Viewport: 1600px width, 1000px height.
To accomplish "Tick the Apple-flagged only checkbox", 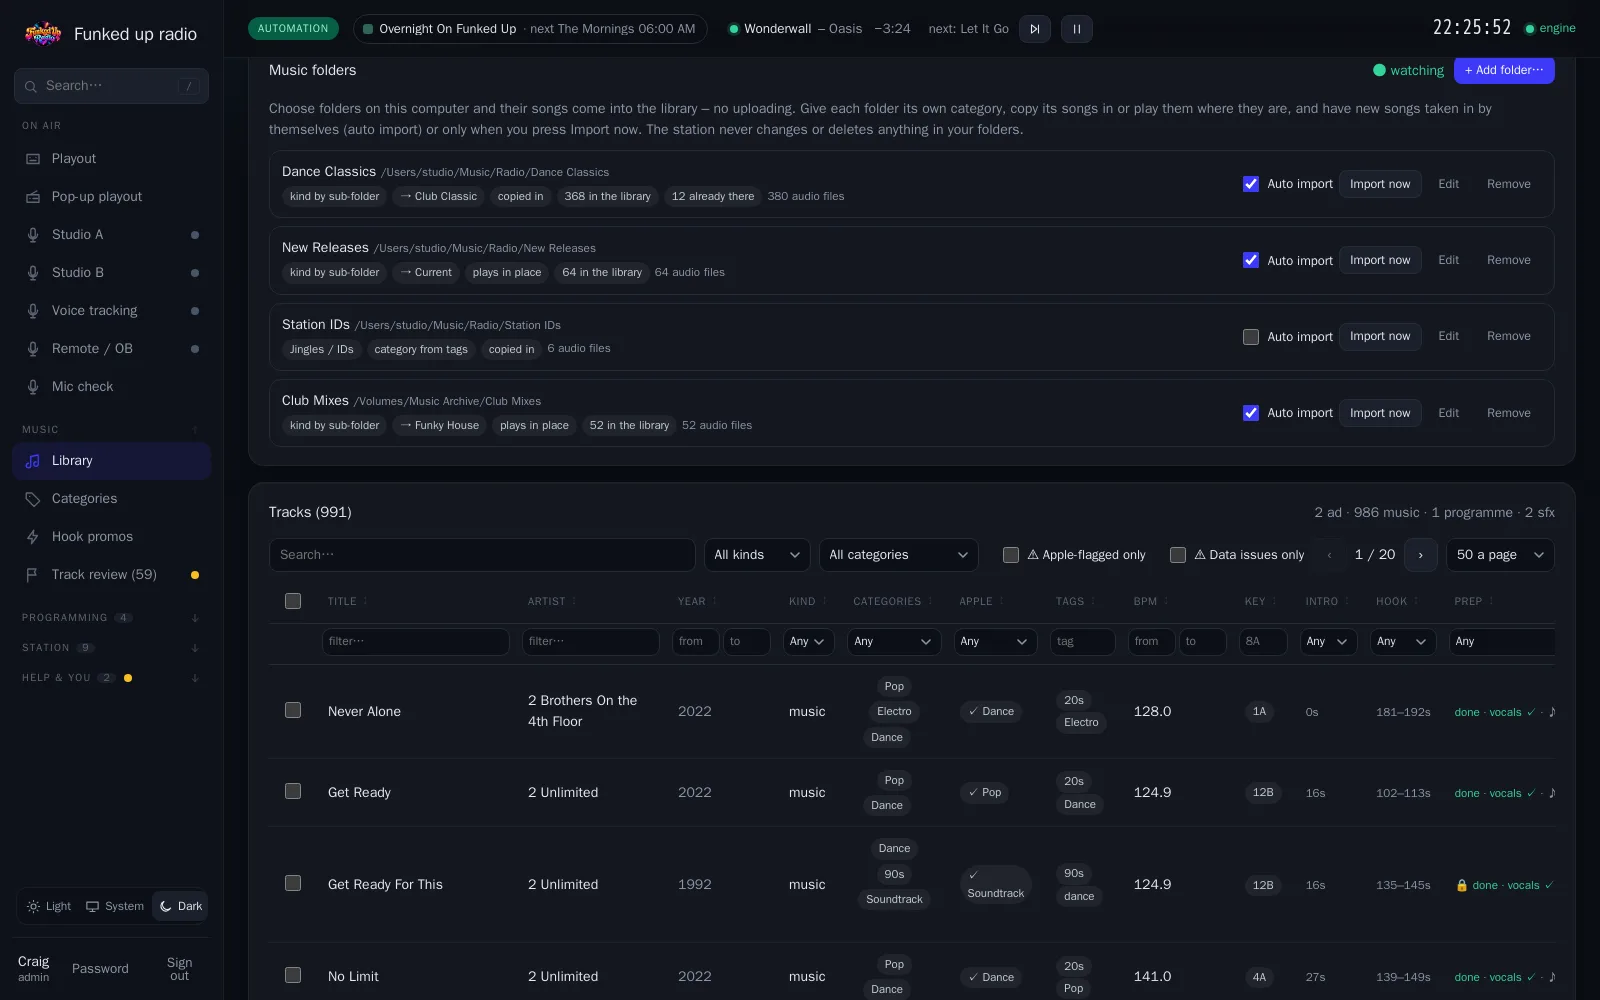I will (1011, 555).
